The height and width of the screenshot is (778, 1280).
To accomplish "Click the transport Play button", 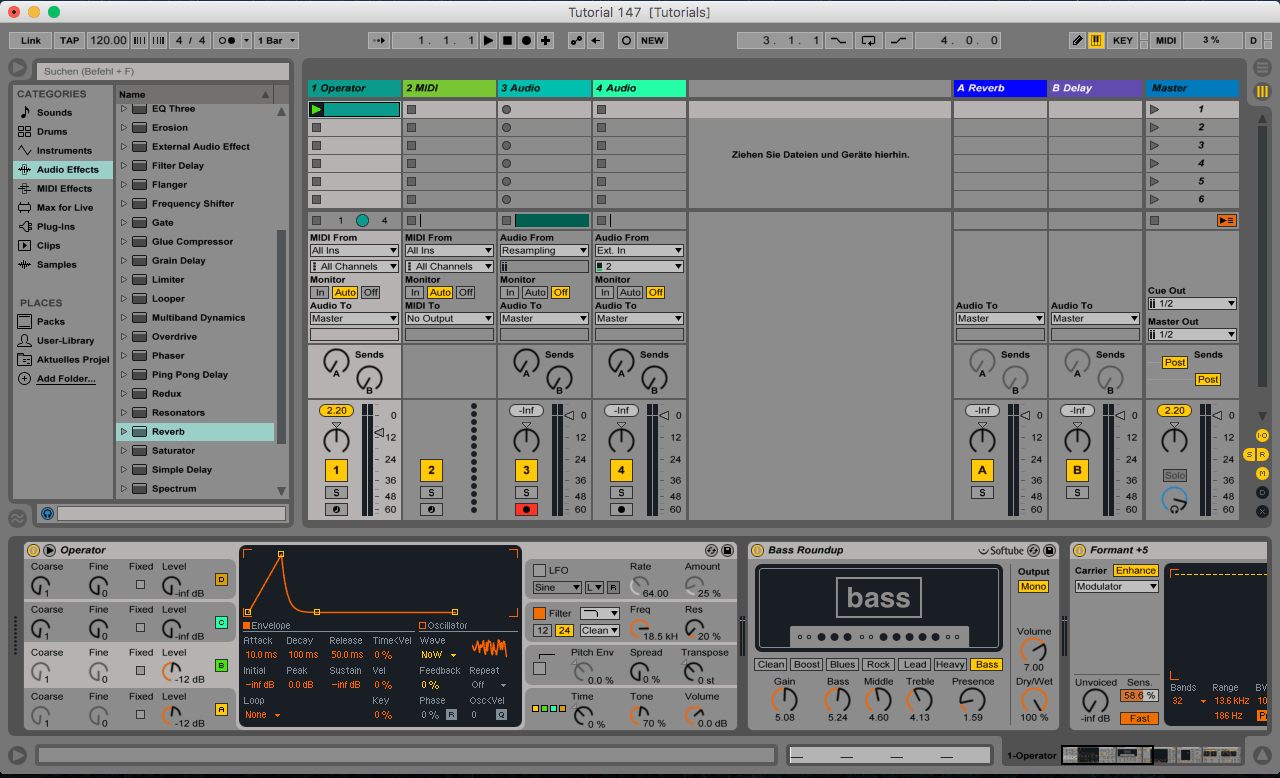I will pyautogui.click(x=488, y=40).
